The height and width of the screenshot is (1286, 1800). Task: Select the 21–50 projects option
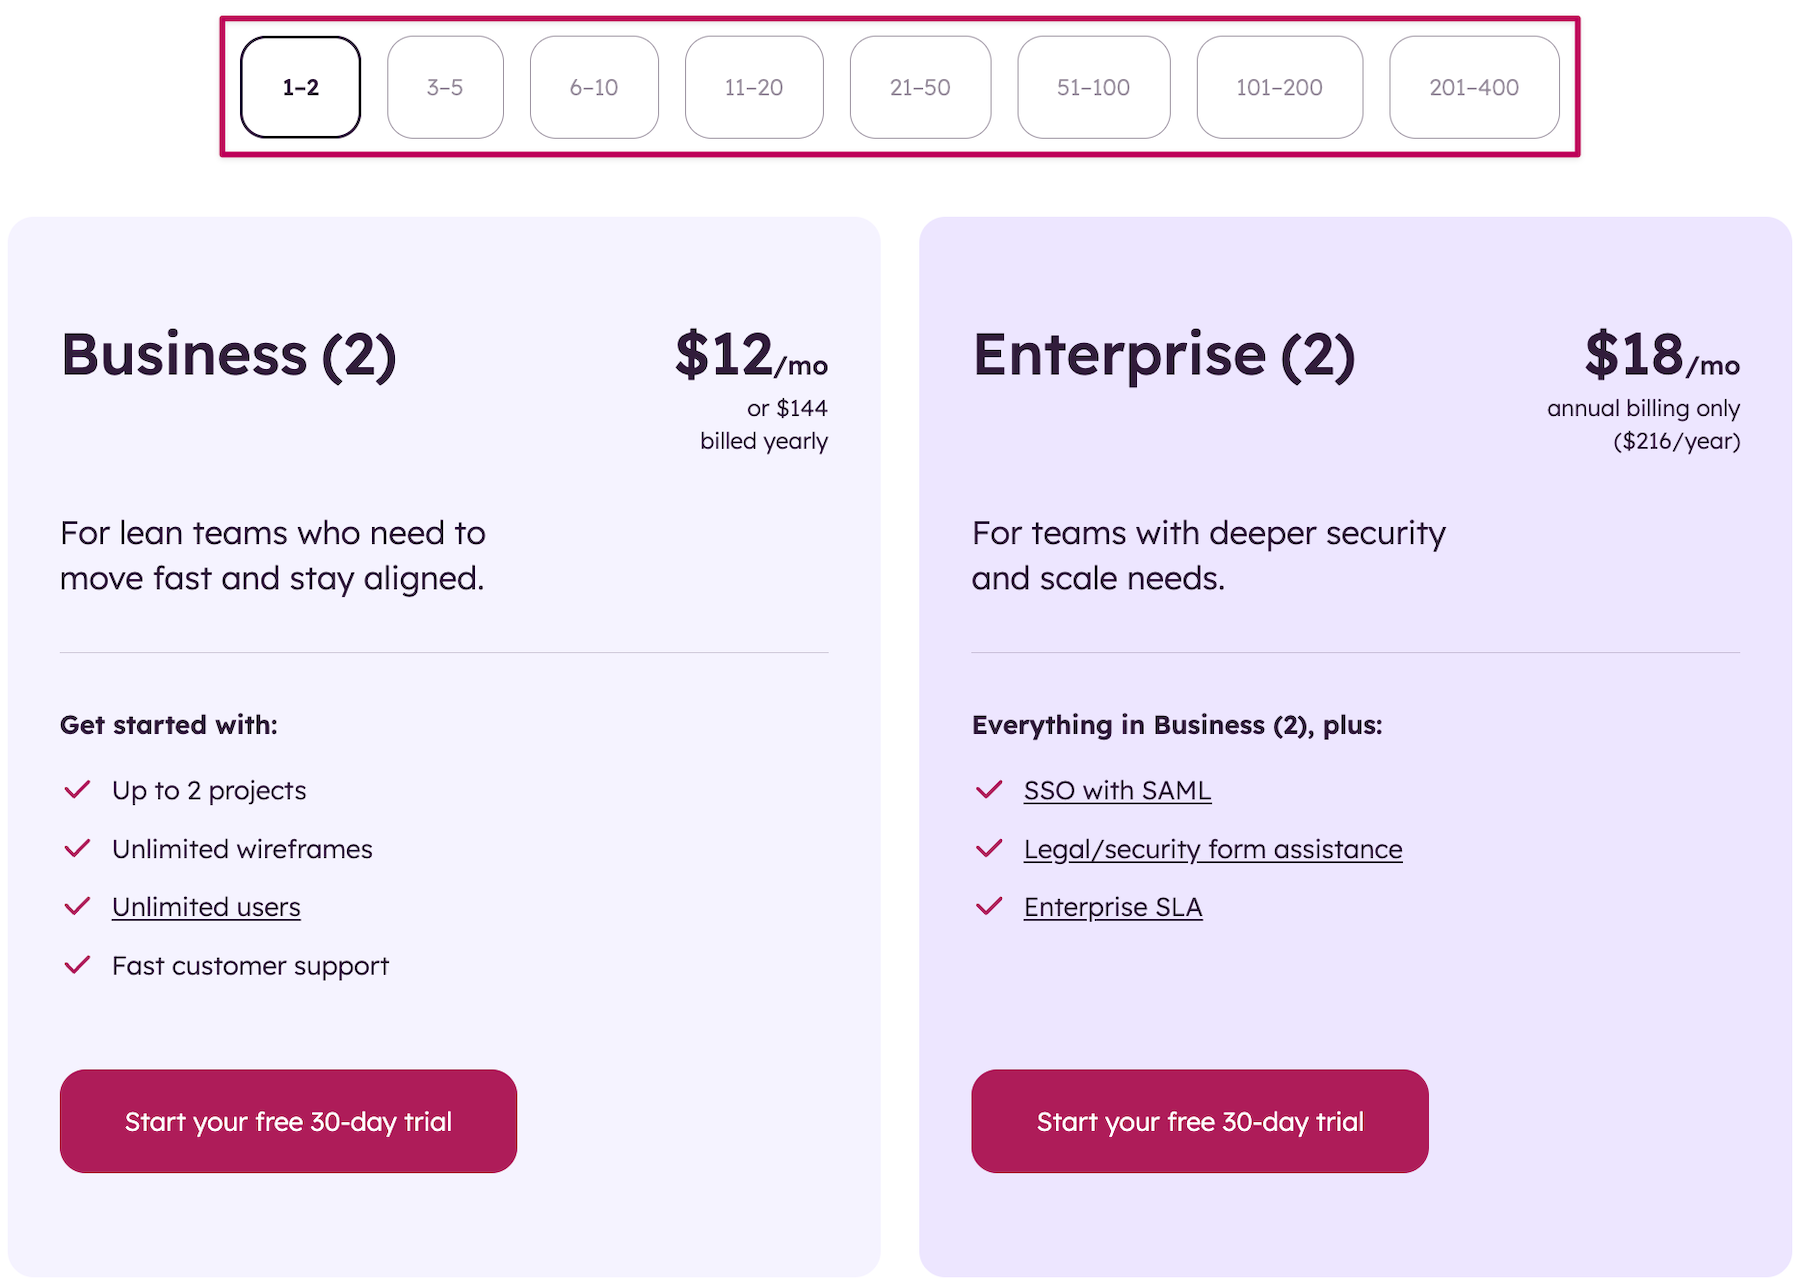[920, 87]
